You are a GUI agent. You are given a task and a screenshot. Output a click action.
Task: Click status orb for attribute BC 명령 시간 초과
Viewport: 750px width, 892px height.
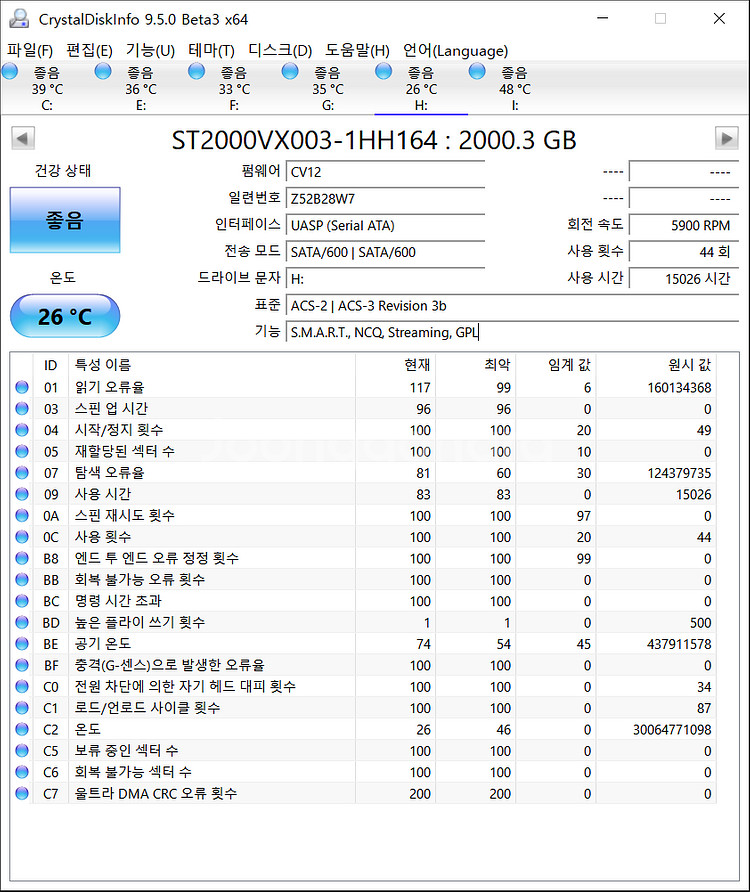[22, 601]
